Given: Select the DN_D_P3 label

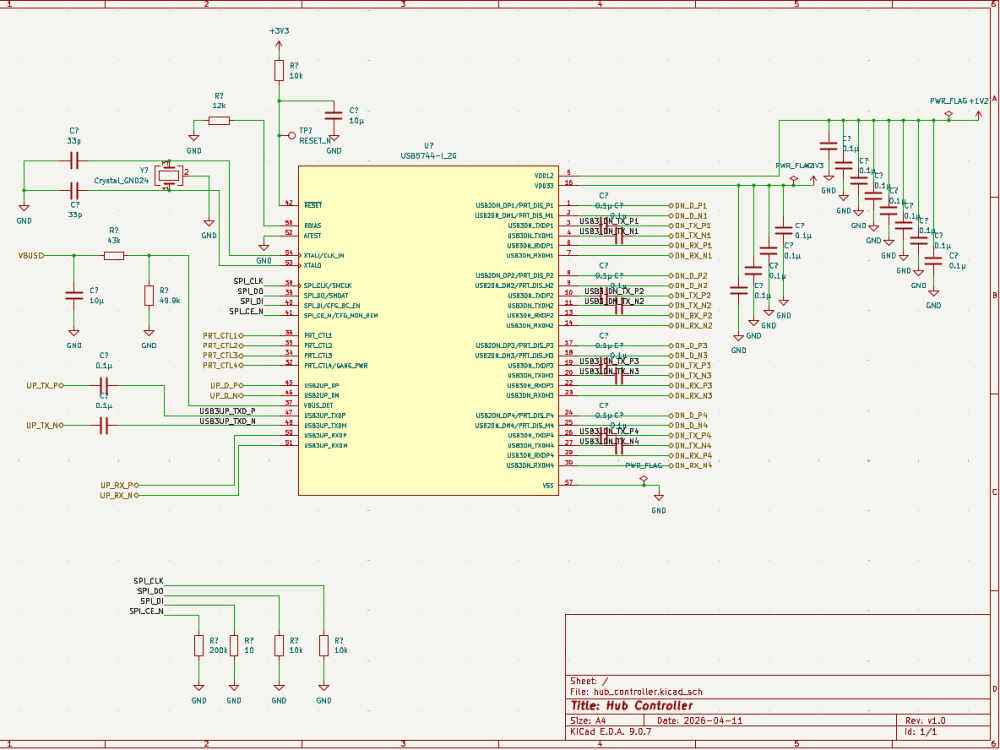Looking at the screenshot, I should pyautogui.click(x=688, y=346).
